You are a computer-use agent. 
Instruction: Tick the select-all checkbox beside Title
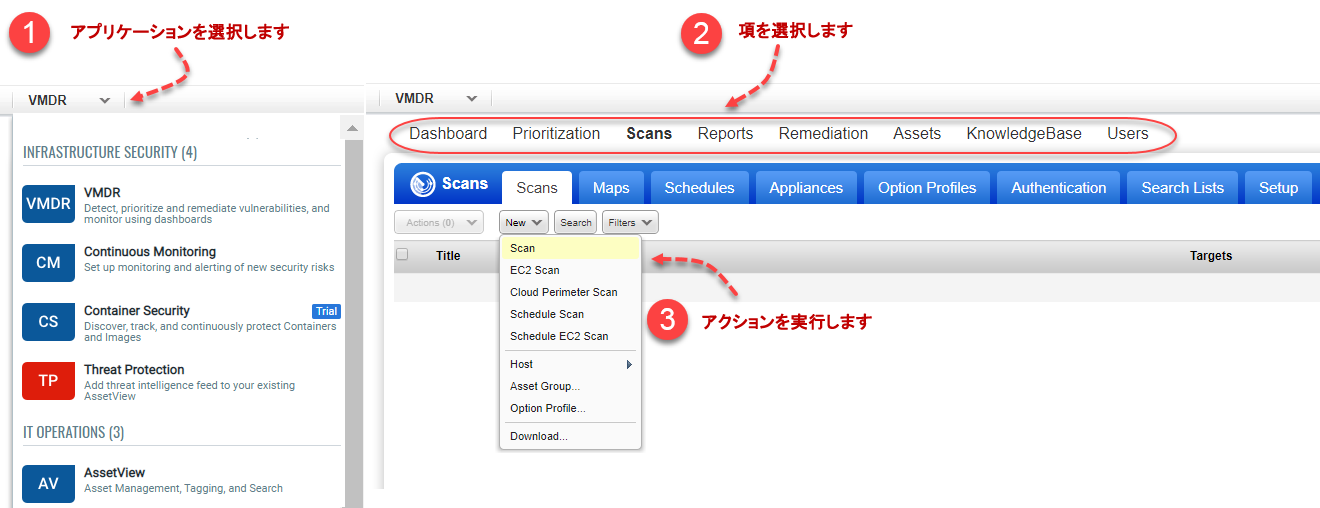click(x=402, y=254)
